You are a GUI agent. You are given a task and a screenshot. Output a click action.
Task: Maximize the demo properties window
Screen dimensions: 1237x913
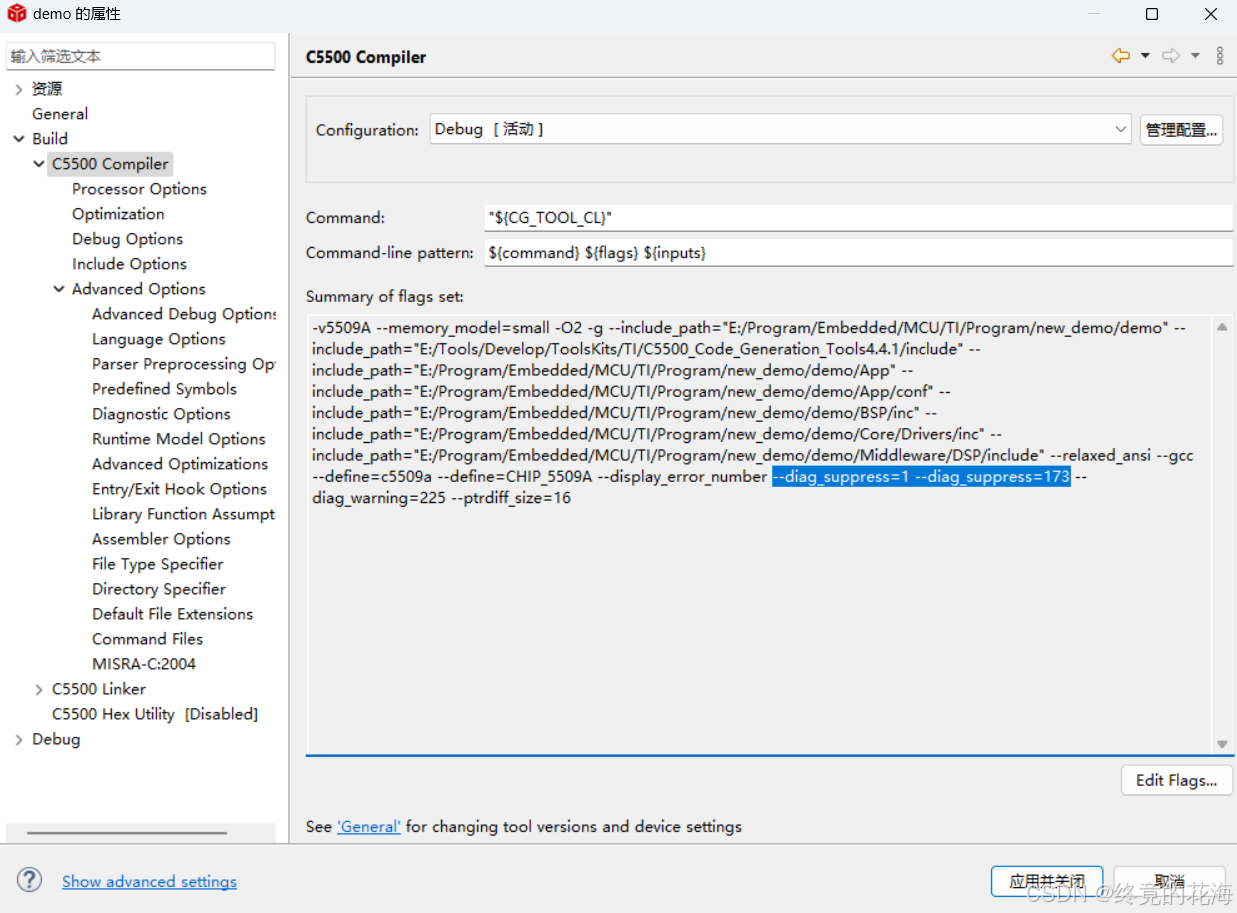click(1152, 14)
